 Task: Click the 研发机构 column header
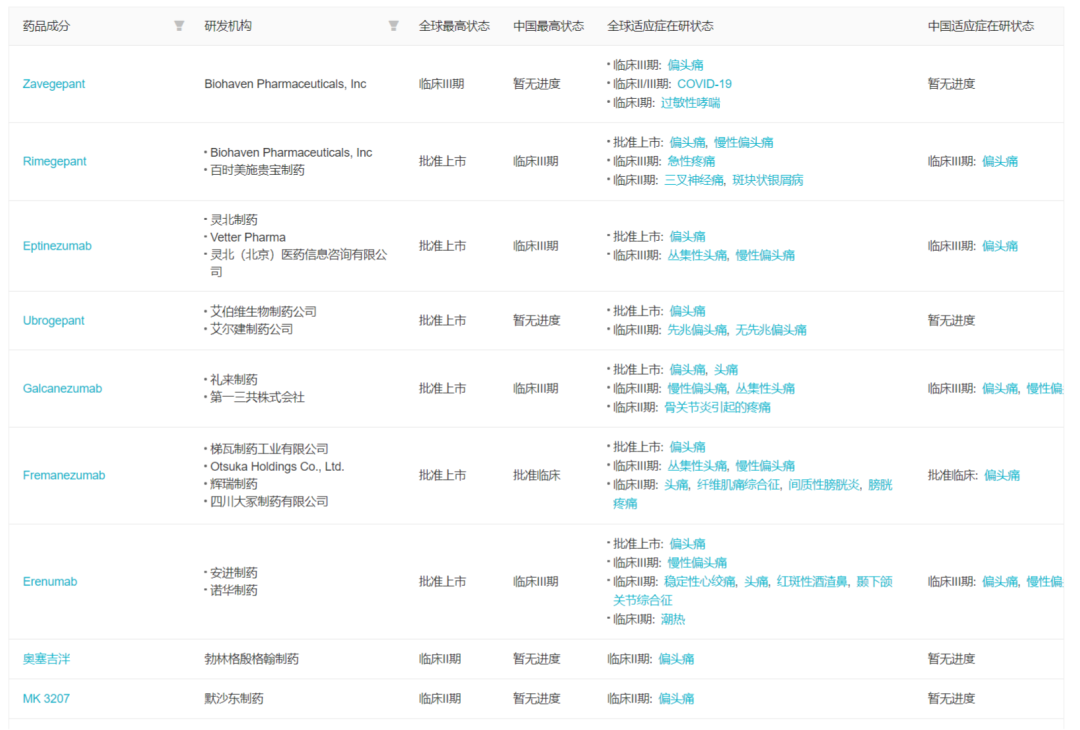[x=228, y=26]
